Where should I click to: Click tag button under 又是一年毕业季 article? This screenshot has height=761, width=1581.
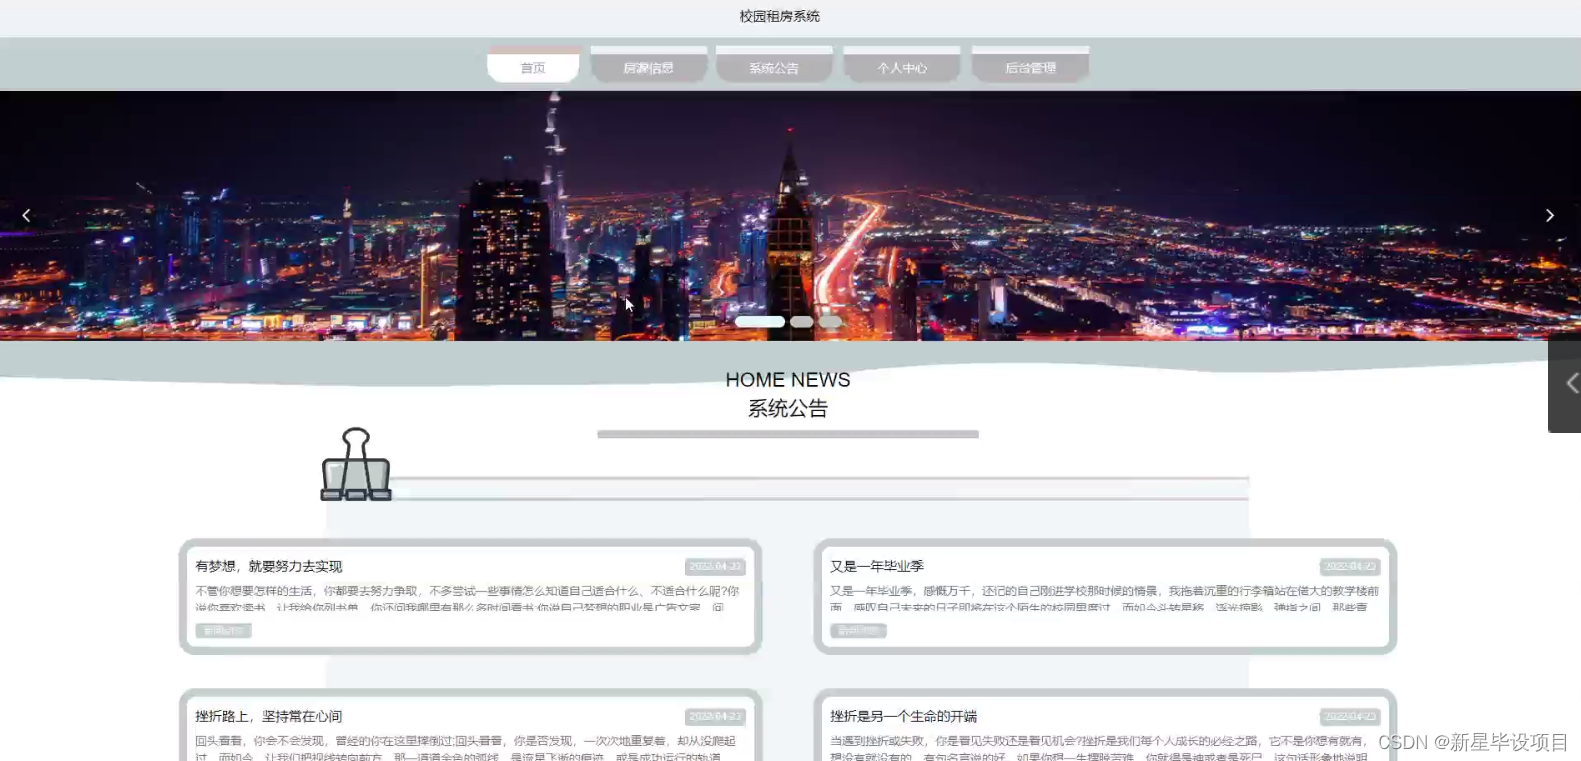[858, 631]
